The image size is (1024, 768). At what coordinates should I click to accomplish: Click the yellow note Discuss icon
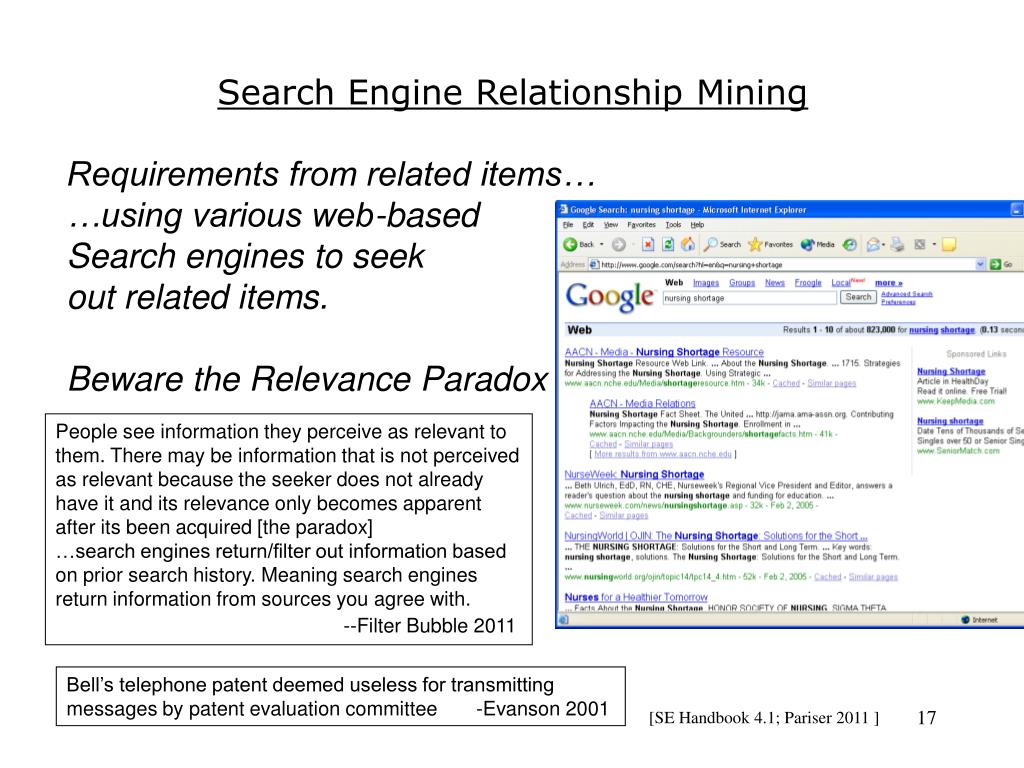click(x=949, y=244)
